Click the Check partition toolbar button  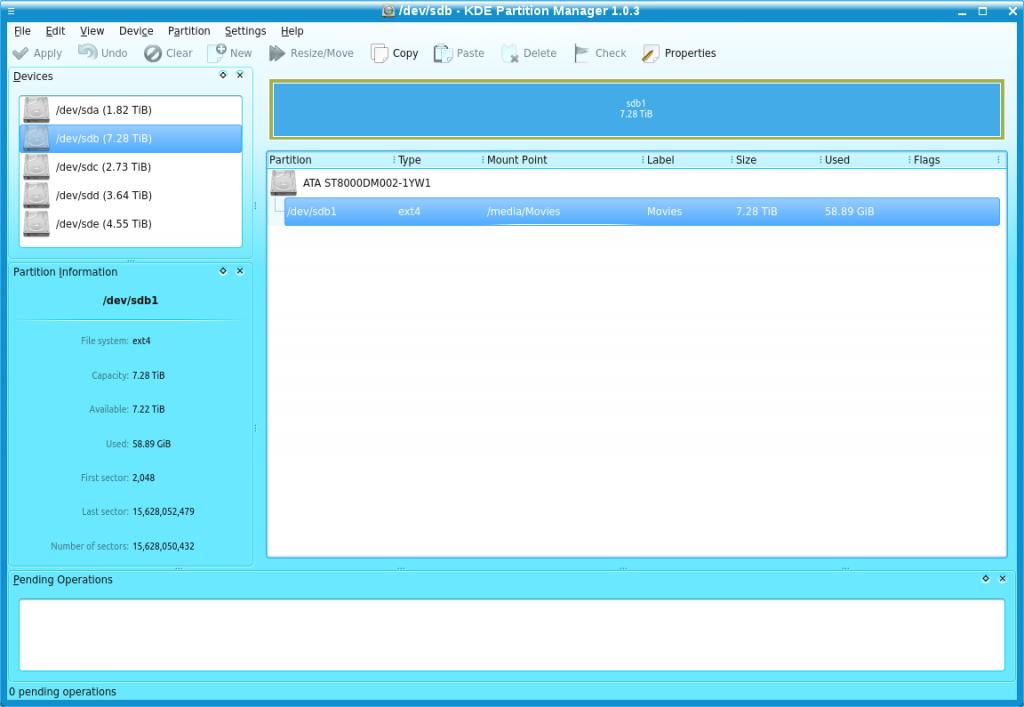point(582,53)
